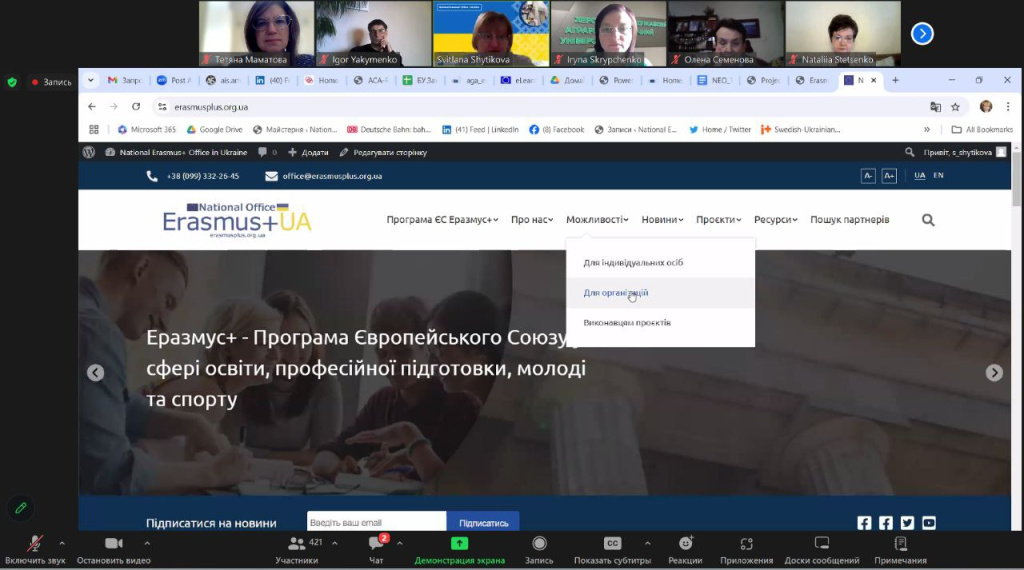1024x570 pixels.
Task: Switch to the Gmail browser tab
Action: pos(125,80)
